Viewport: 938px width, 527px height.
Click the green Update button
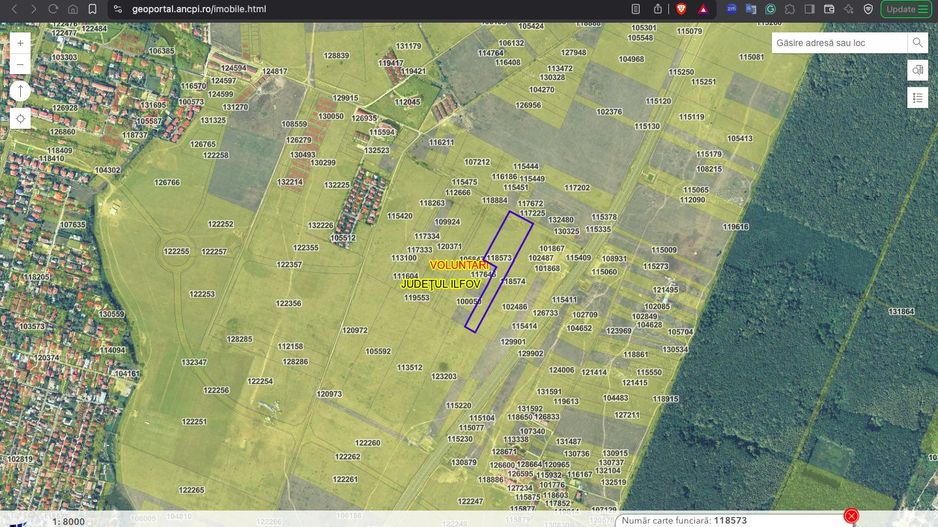tap(906, 9)
